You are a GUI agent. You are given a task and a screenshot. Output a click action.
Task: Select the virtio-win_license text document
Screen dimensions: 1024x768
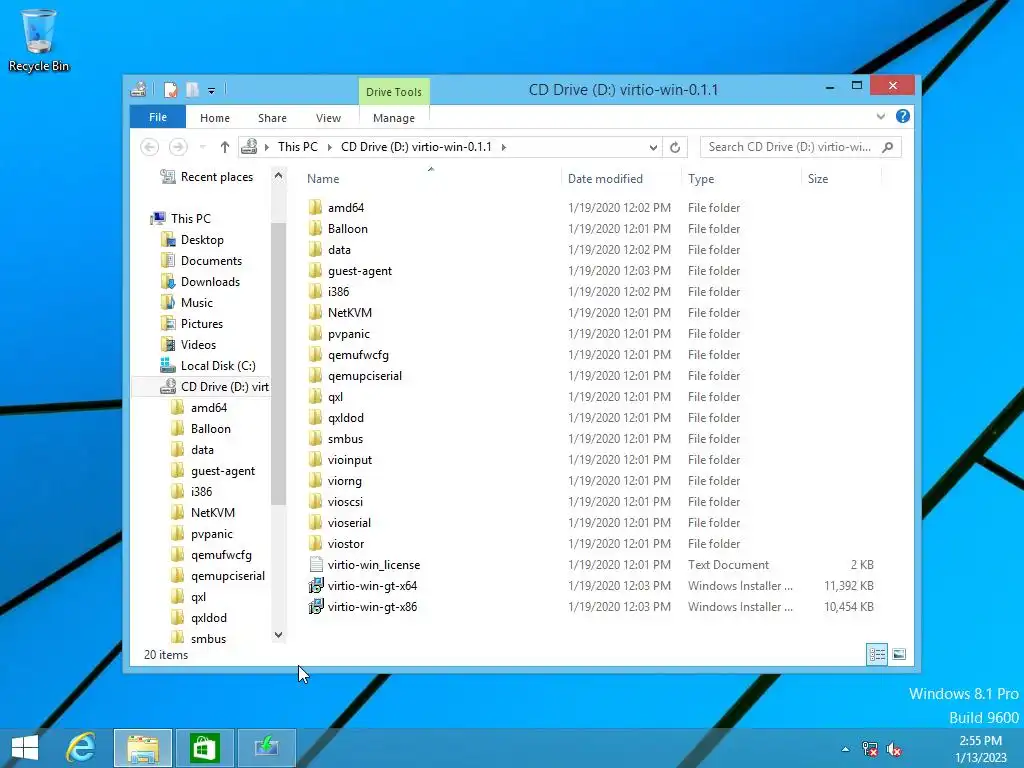tap(374, 565)
